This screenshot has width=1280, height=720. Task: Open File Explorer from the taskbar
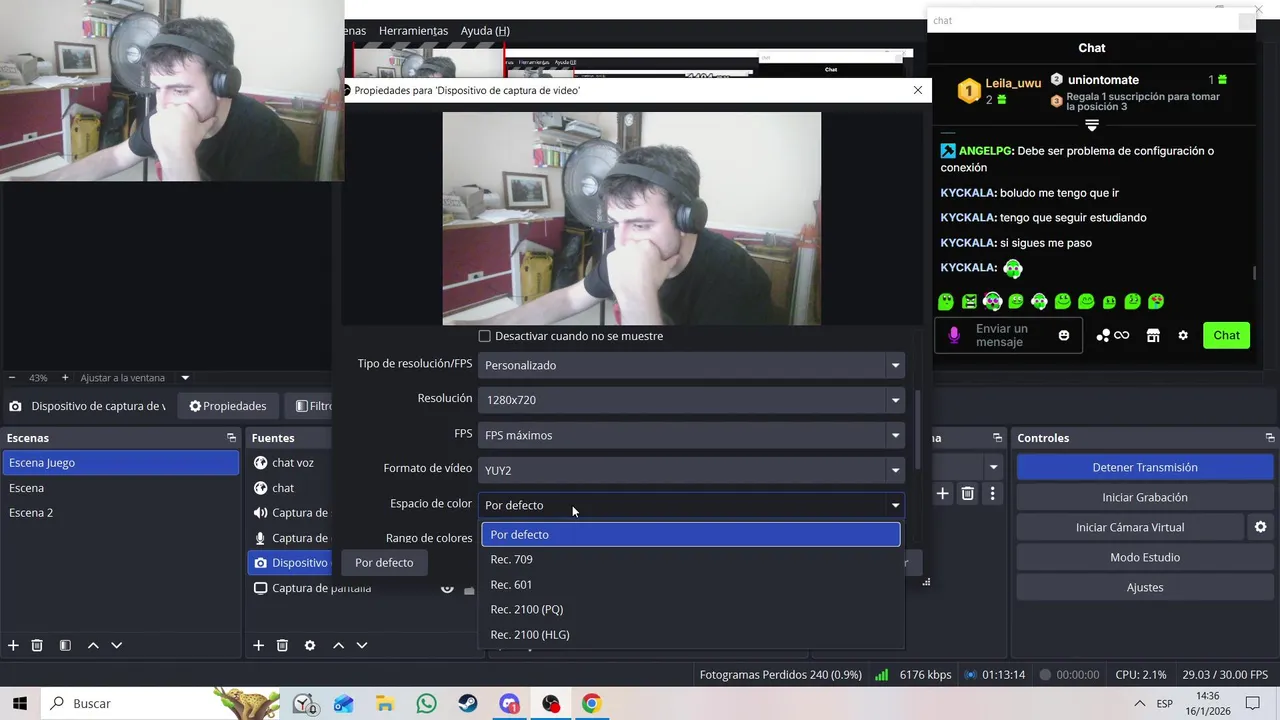pyautogui.click(x=385, y=703)
